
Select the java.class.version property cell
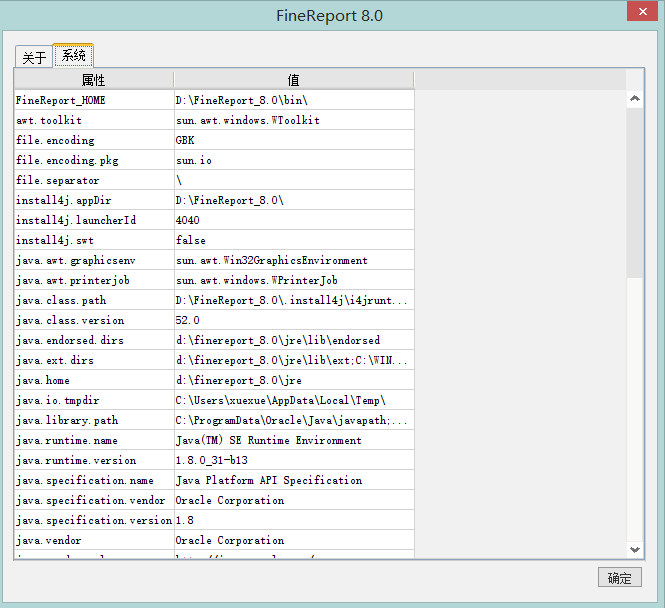94,320
